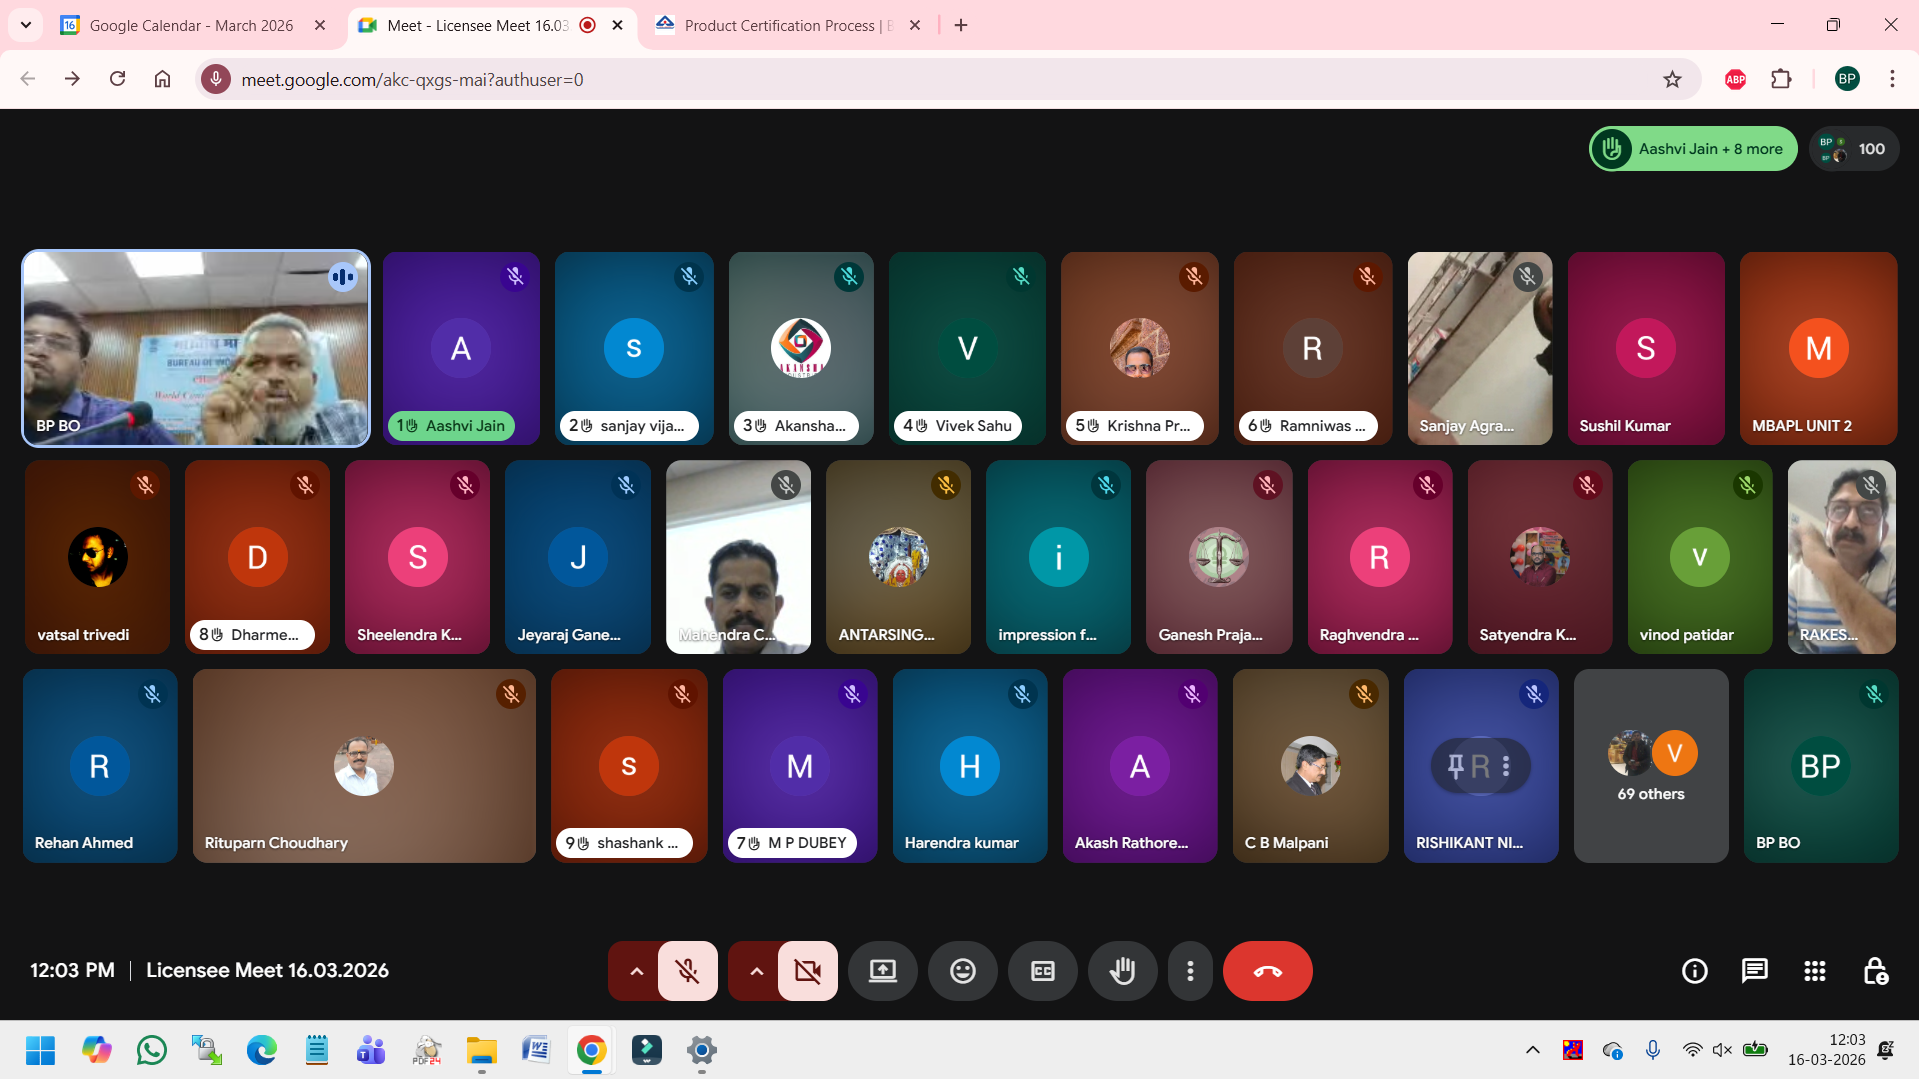Open the meeting details info icon

tap(1694, 970)
